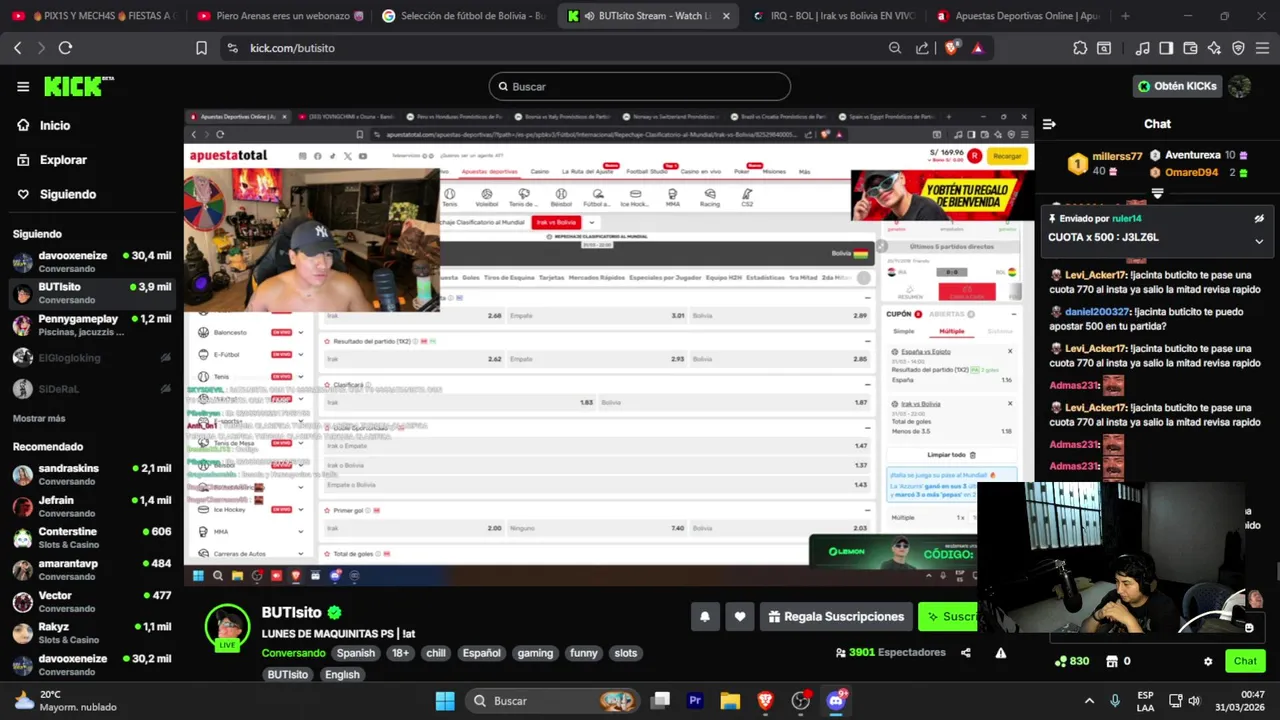Open Brave VPN shield icon
This screenshot has width=1280, height=720.
pos(1238,48)
